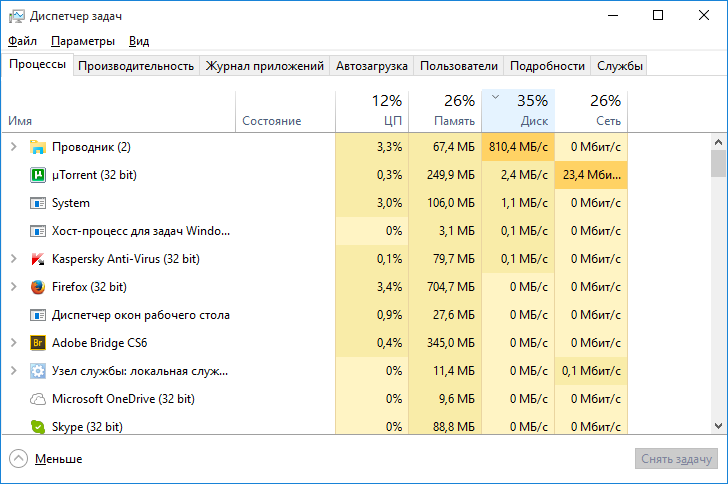This screenshot has height=484, width=728.
Task: Expand the Adobe Bridge CS6 process group
Action: [13, 343]
